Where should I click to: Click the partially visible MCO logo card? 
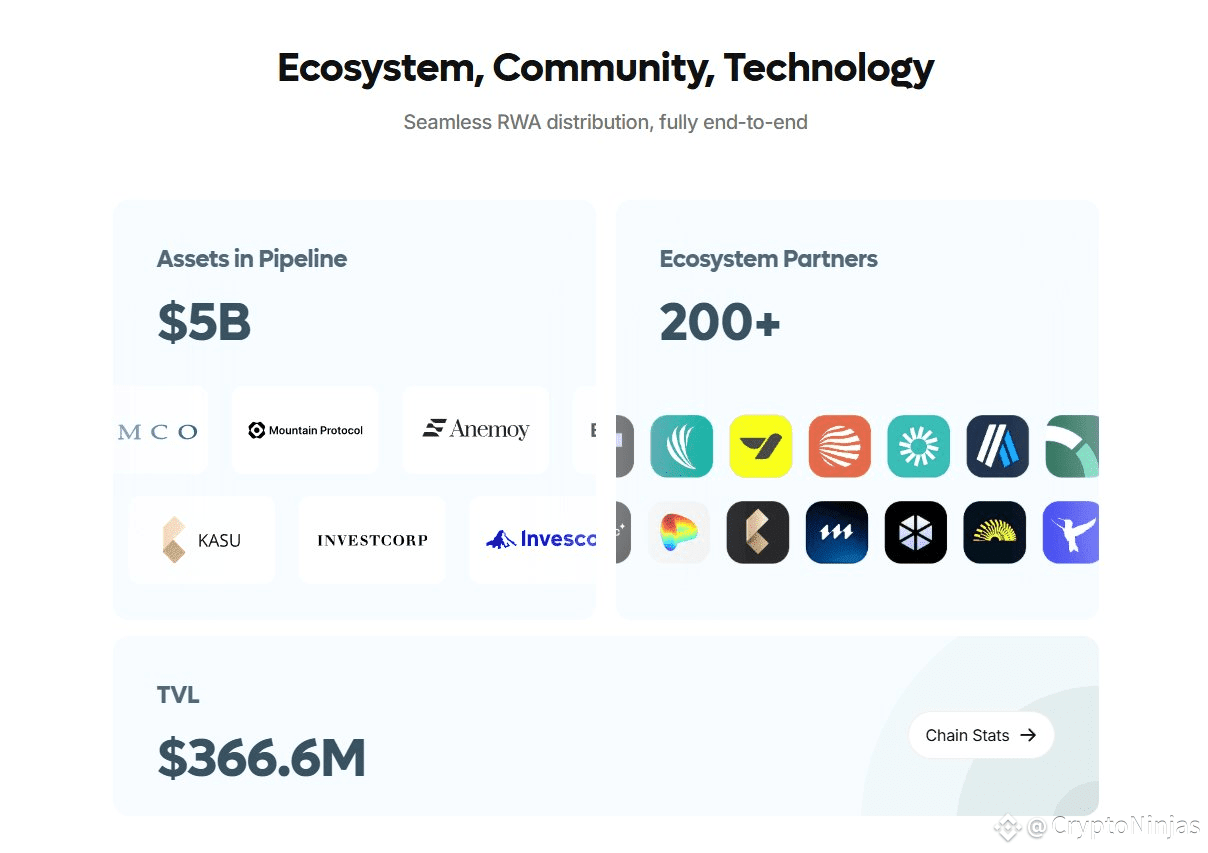[x=161, y=430]
